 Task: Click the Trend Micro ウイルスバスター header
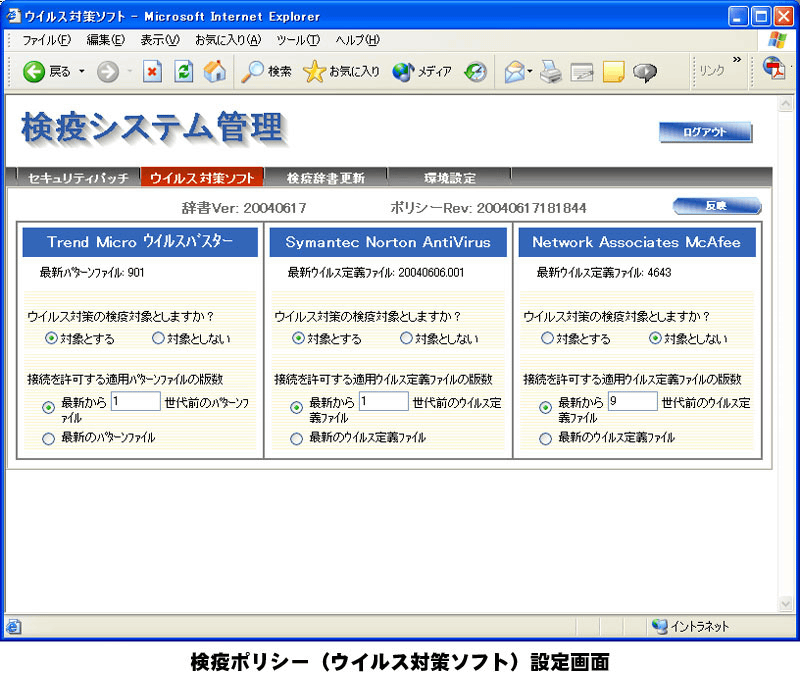tap(140, 242)
